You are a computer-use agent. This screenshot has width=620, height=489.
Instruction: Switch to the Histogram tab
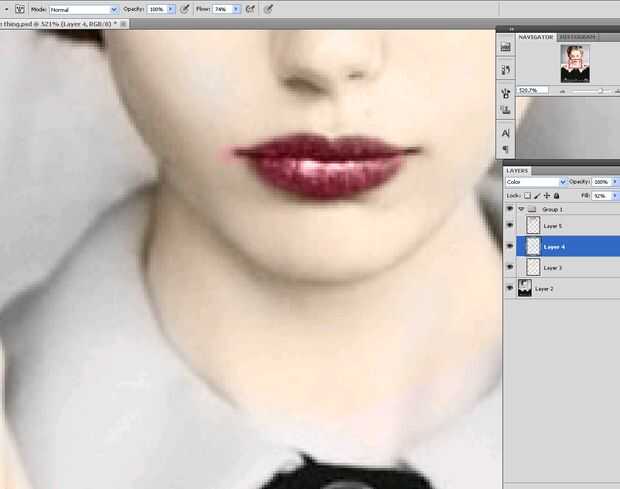click(577, 37)
